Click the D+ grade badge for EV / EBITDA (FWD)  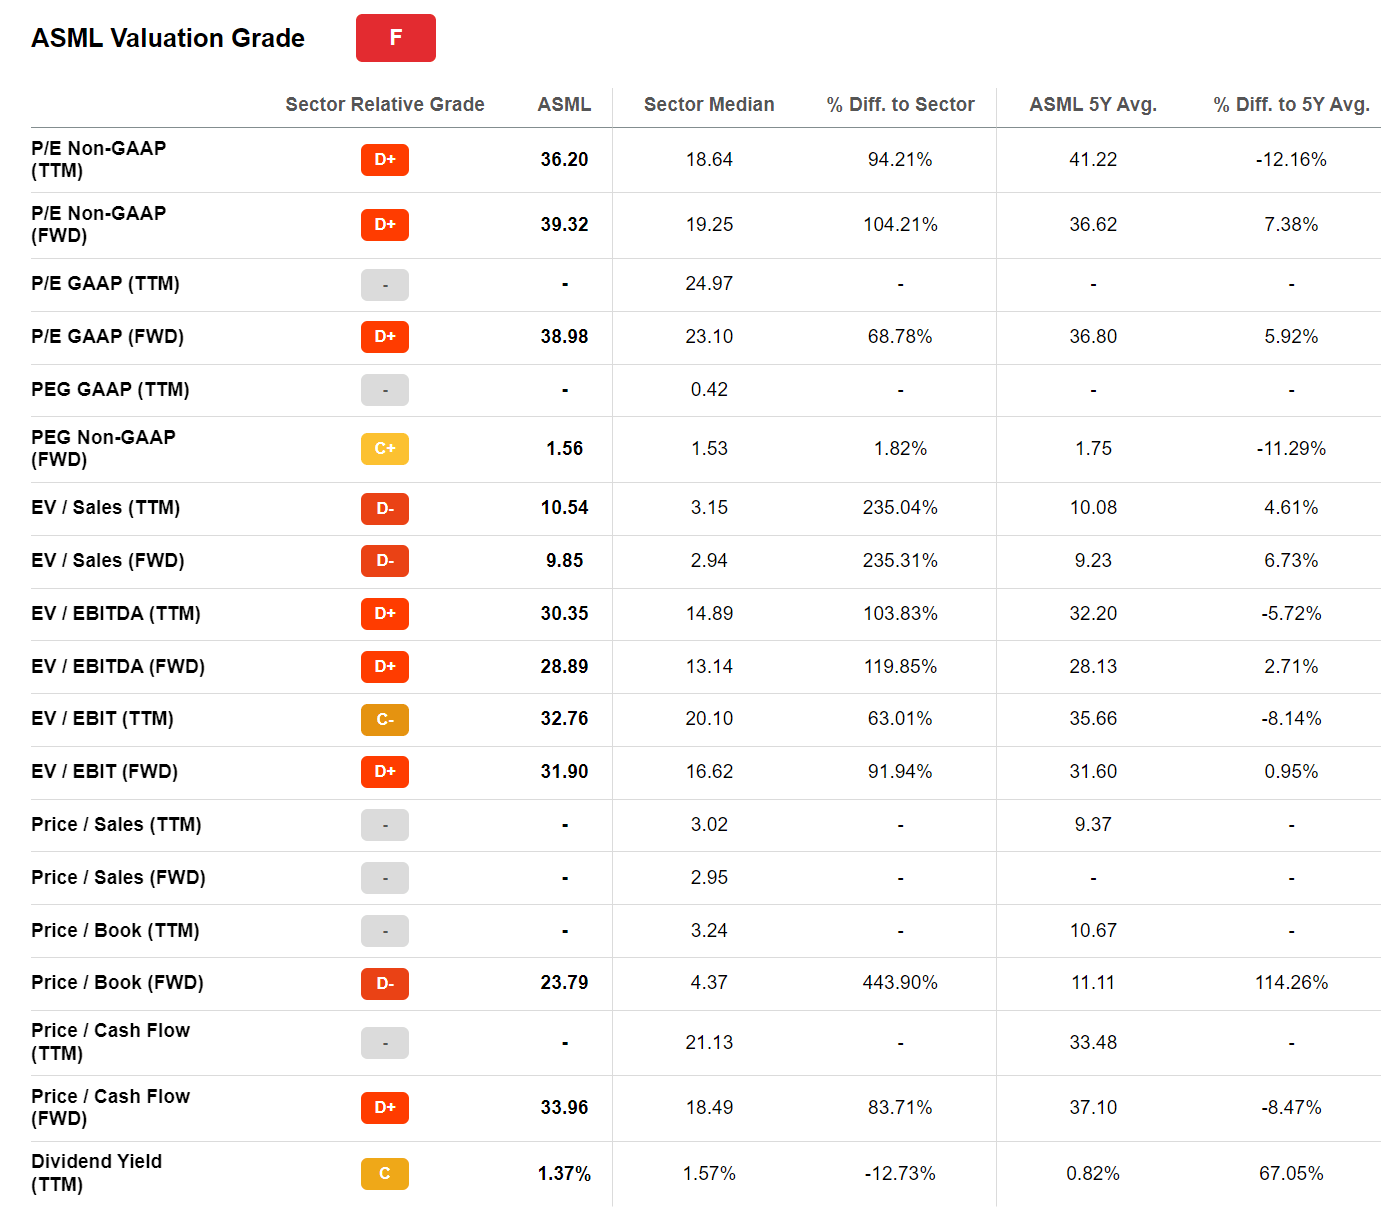[x=385, y=667]
